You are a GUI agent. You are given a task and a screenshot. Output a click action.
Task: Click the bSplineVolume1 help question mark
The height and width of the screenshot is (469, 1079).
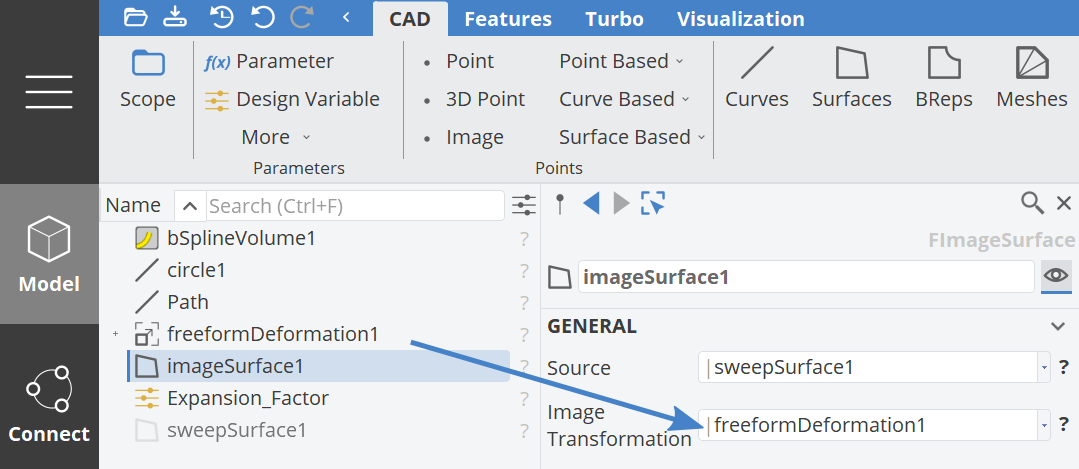(524, 239)
